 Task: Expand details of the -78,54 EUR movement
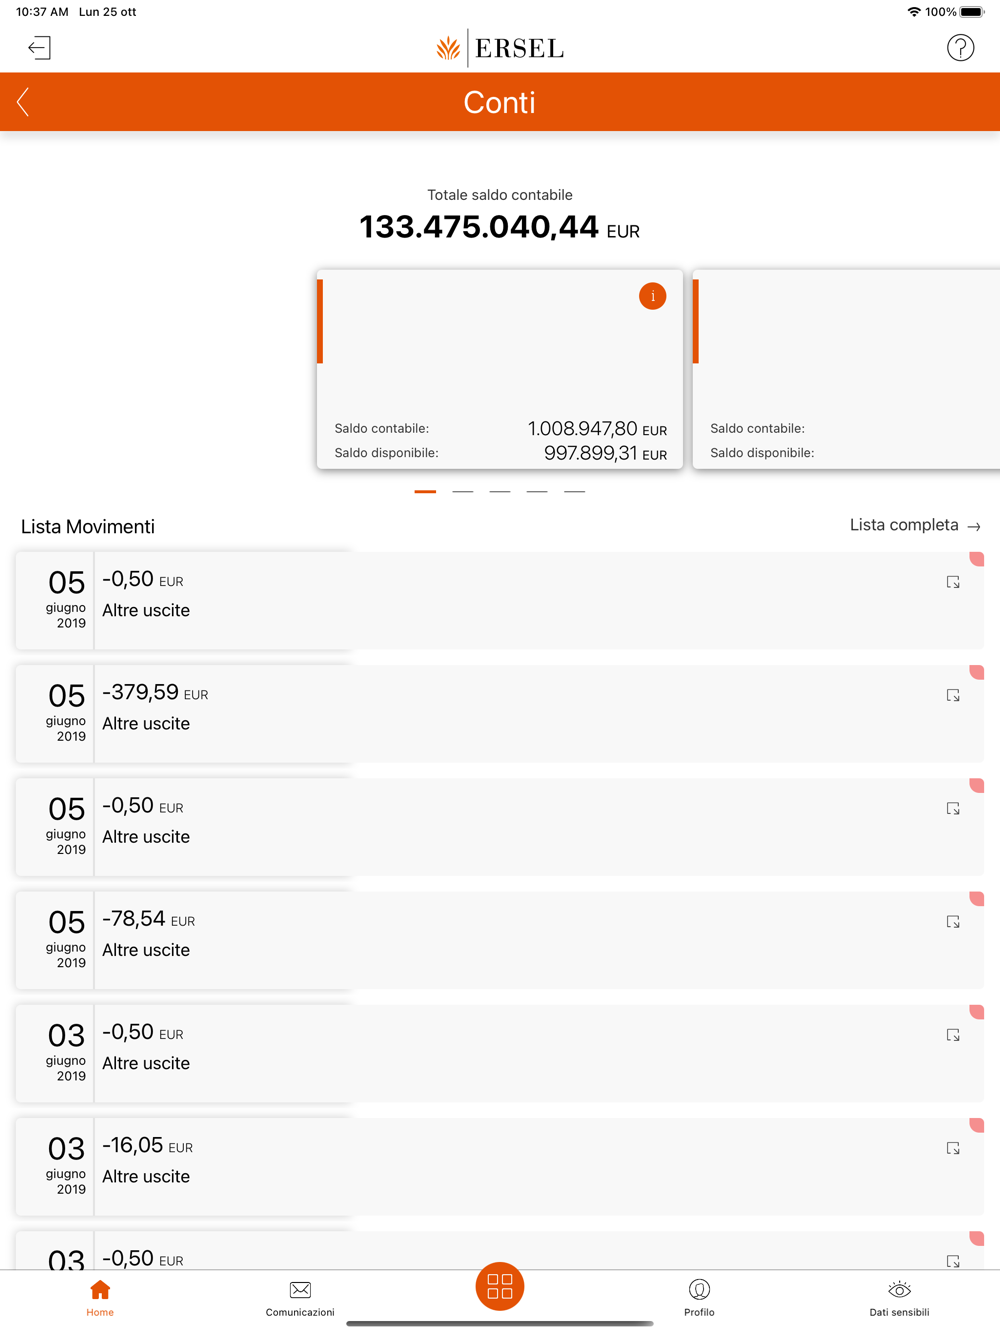(953, 922)
